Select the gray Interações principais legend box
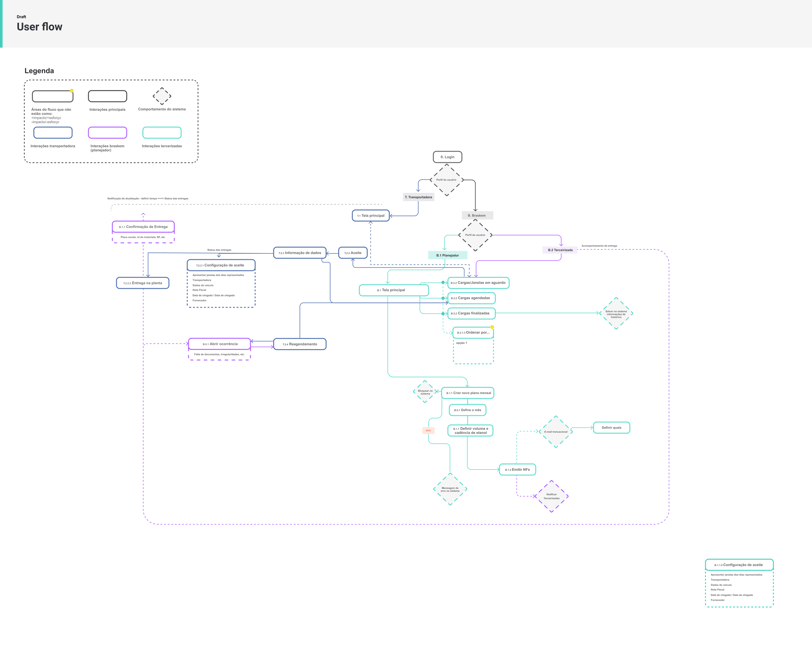 107,96
